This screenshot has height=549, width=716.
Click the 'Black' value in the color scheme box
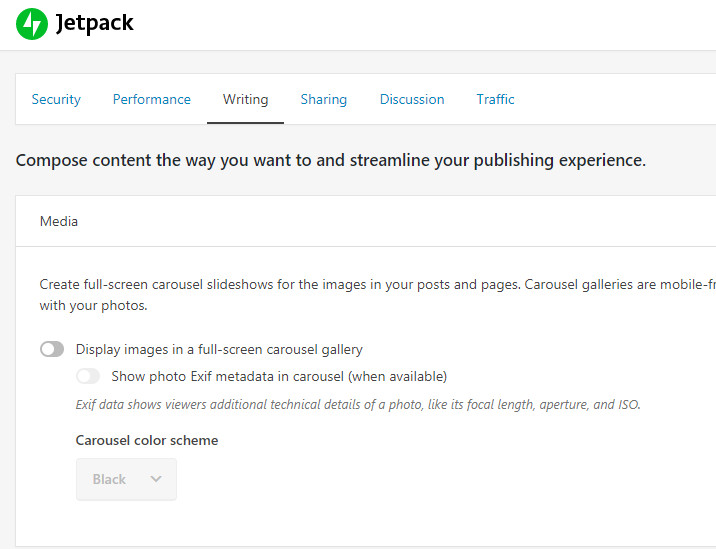(x=109, y=479)
